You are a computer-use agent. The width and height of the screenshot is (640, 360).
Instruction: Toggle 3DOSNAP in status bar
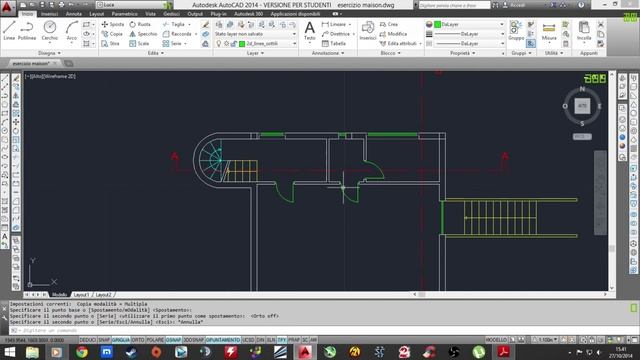pyautogui.click(x=193, y=340)
